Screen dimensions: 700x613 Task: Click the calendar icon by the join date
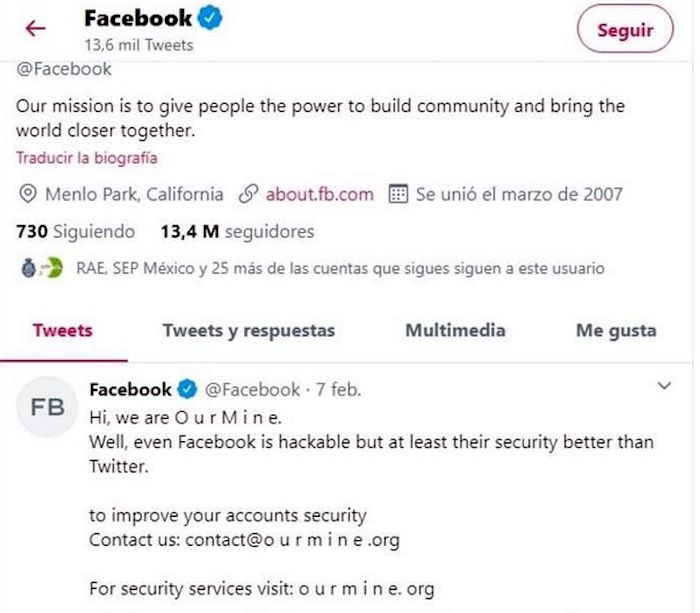(398, 194)
